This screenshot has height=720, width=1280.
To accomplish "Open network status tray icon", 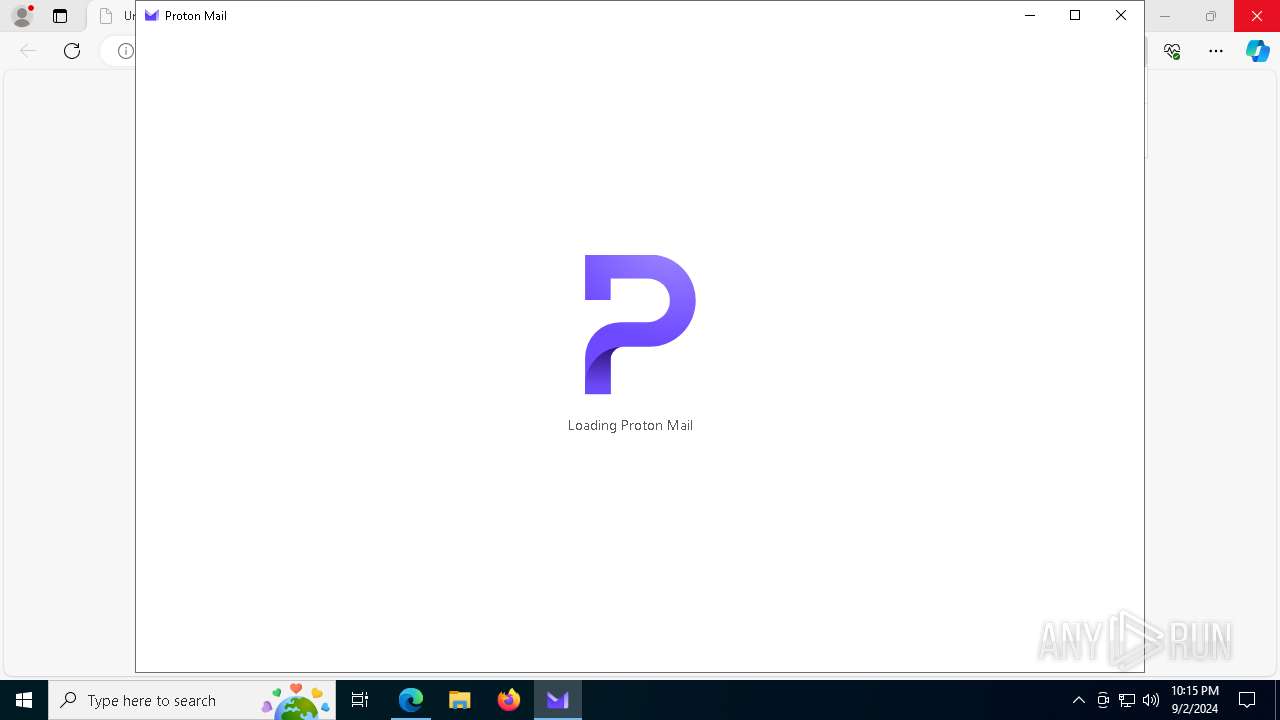I will (1127, 700).
